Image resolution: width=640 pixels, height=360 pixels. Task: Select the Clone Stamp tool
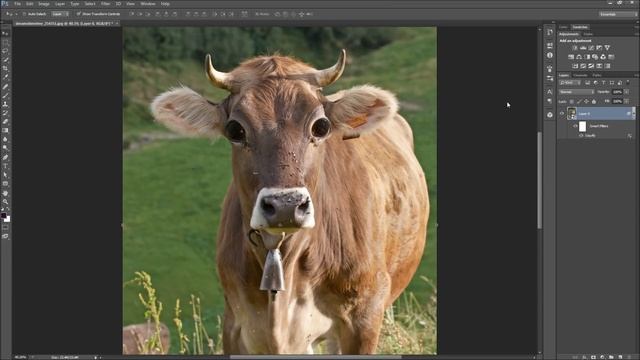(5, 104)
